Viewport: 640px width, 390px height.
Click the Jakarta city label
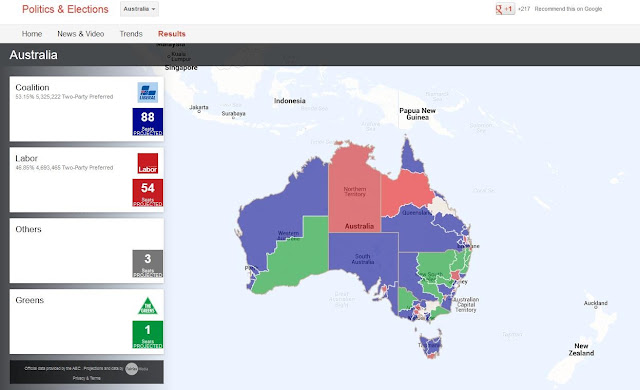pos(199,107)
